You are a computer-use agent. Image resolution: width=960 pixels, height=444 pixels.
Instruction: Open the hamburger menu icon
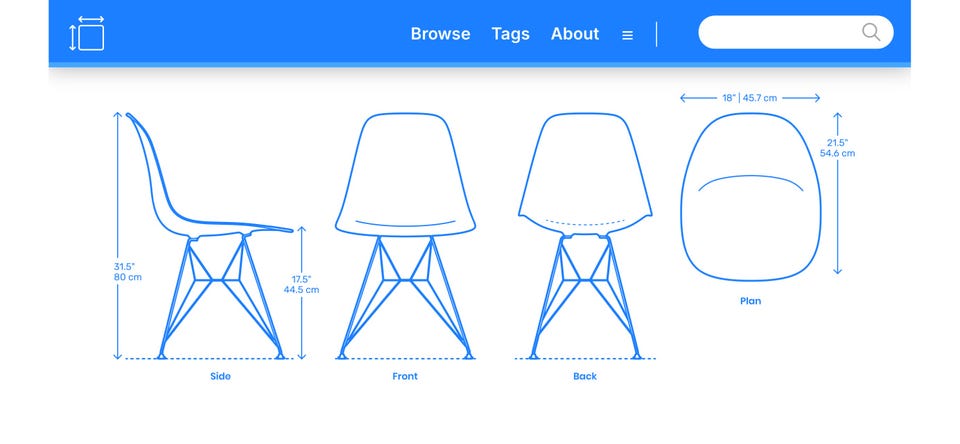click(627, 36)
